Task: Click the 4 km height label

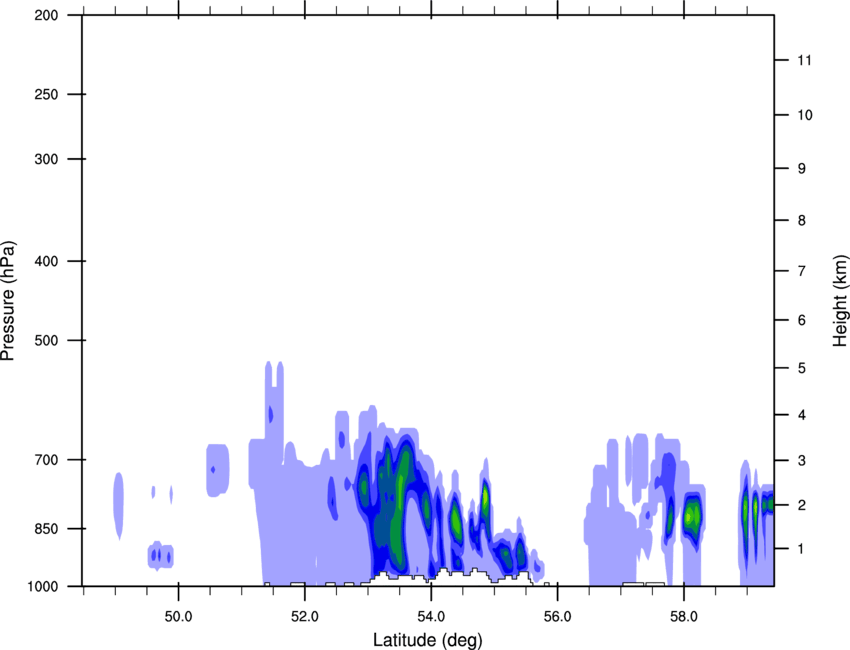Action: pos(802,415)
